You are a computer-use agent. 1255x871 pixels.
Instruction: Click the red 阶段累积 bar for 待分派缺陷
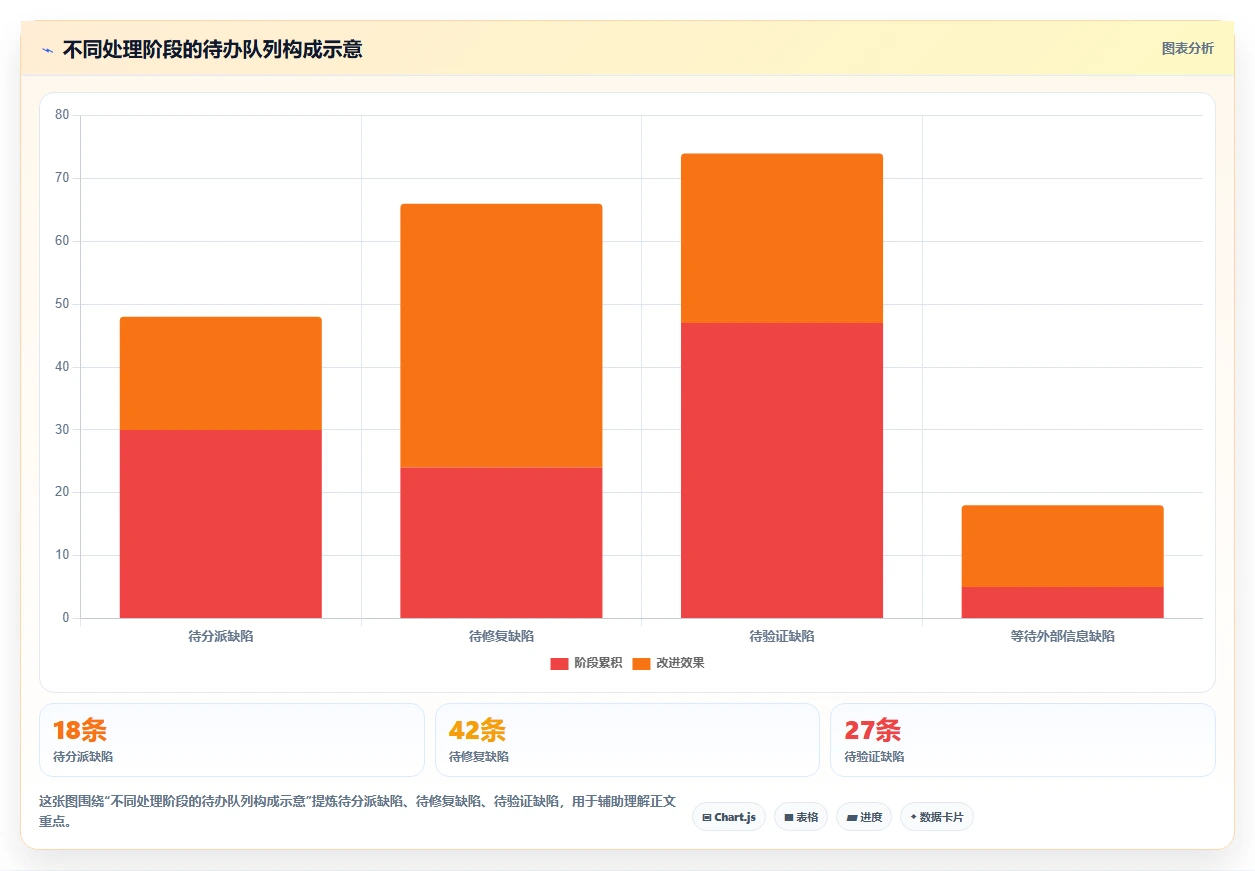[x=221, y=524]
